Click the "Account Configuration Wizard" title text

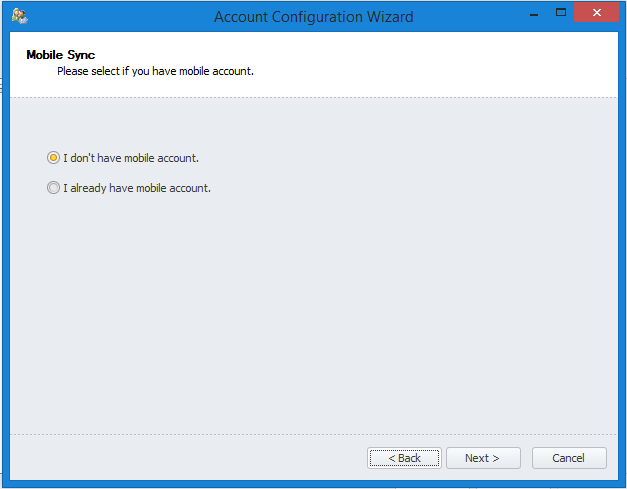coord(313,17)
